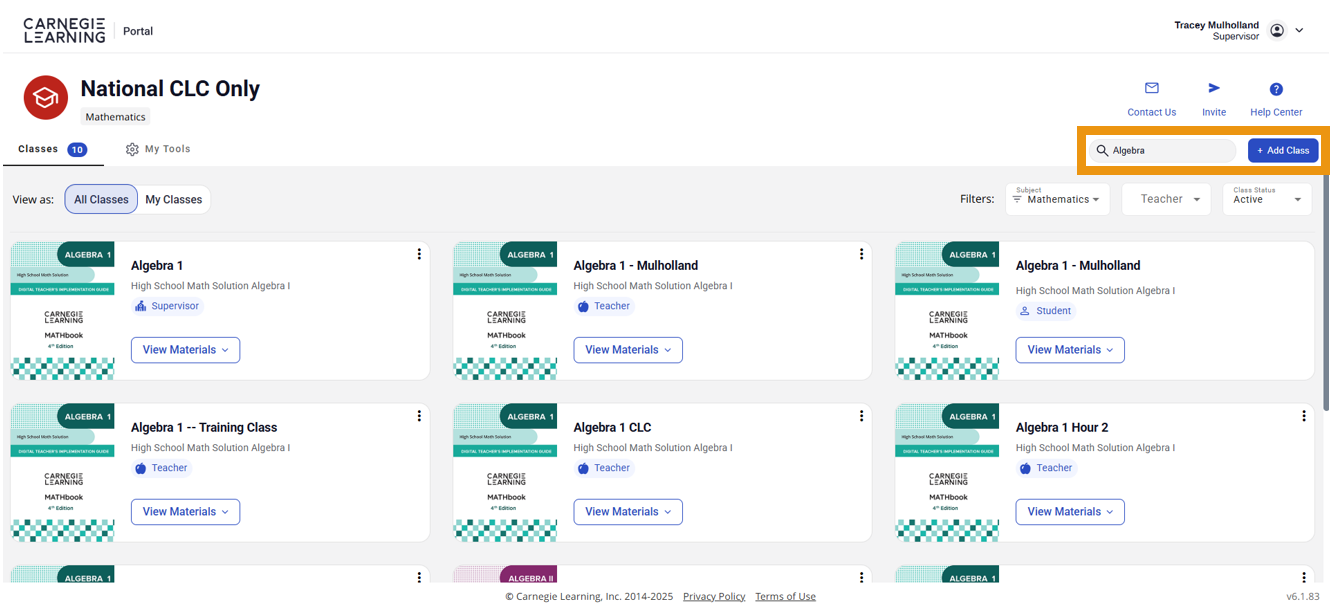Click the Algebra 1 Hour 2 card thumbnail
This screenshot has width=1331, height=615.
947,473
